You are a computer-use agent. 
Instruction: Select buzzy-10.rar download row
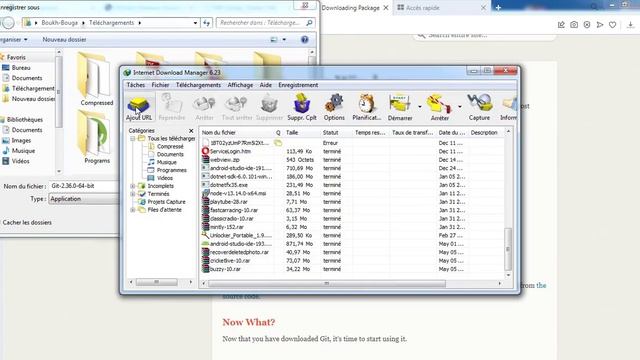click(x=353, y=269)
